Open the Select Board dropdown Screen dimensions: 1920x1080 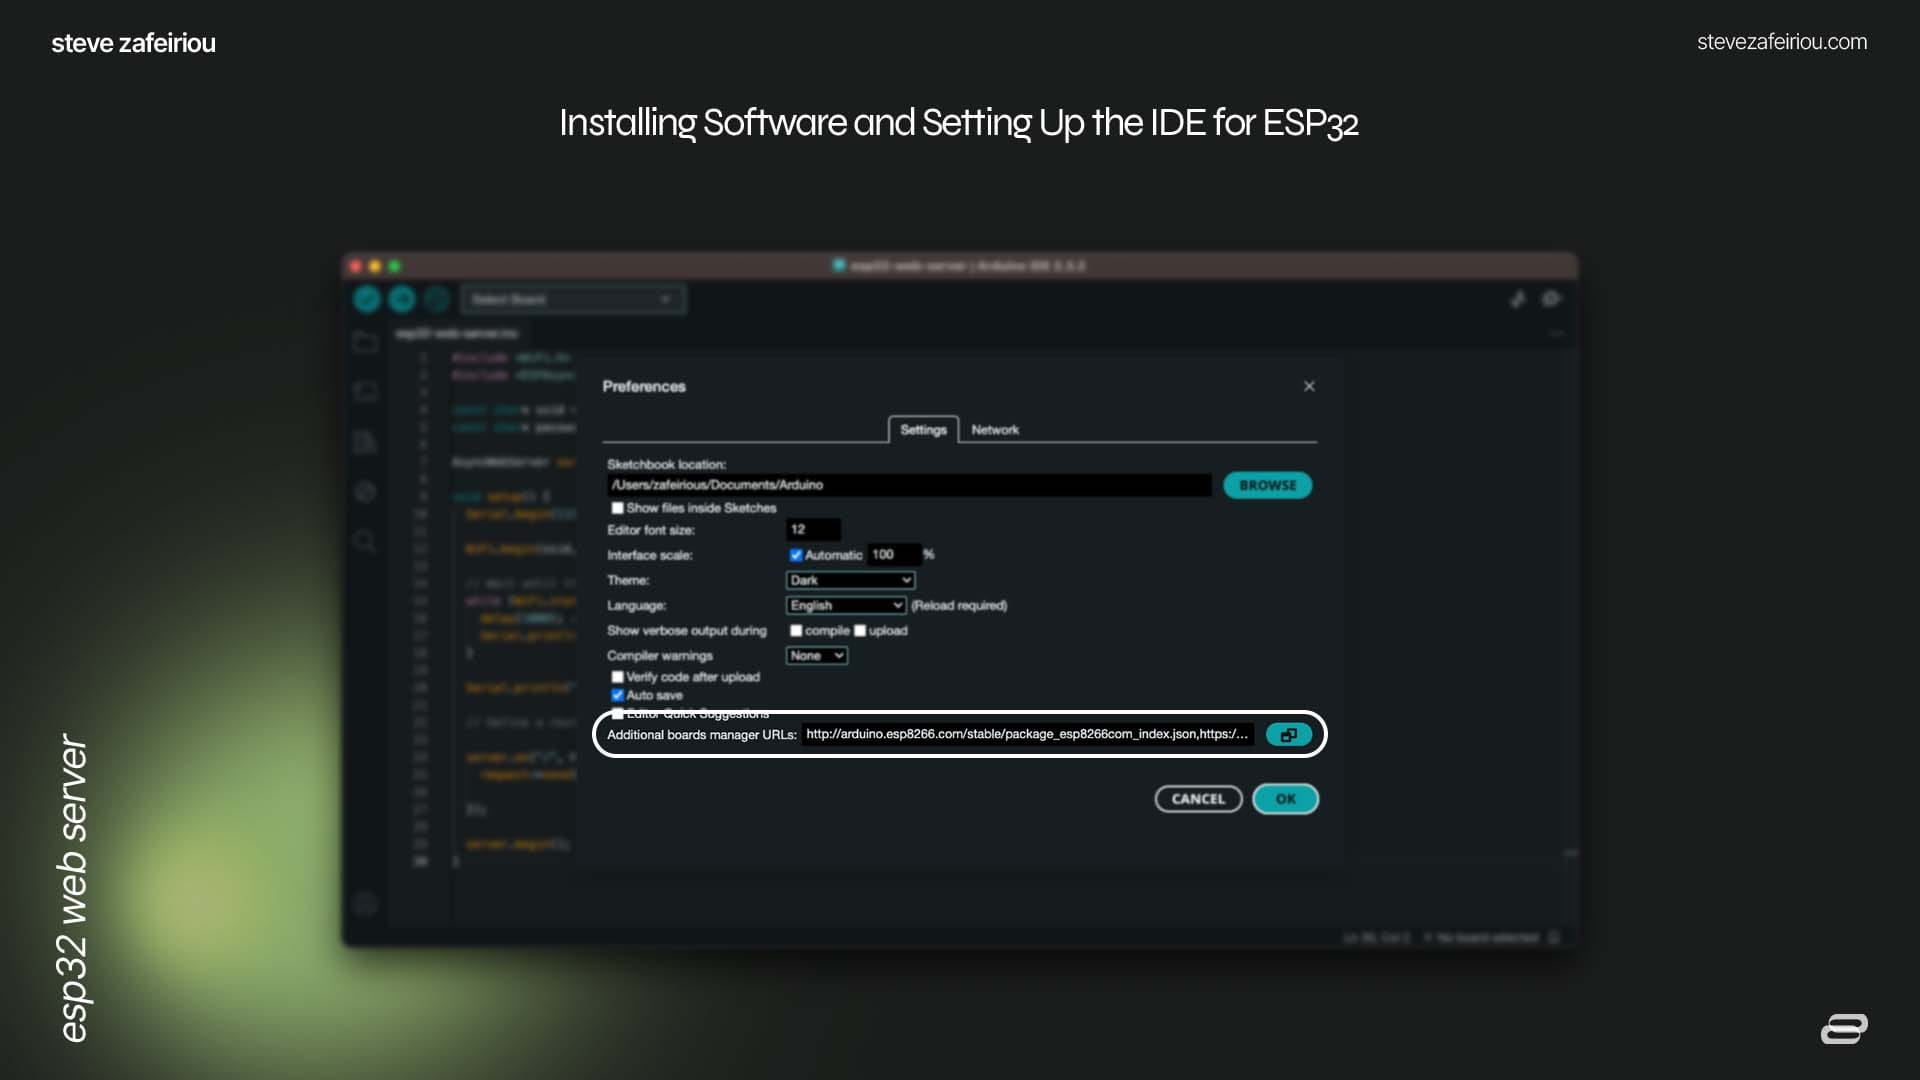(573, 299)
